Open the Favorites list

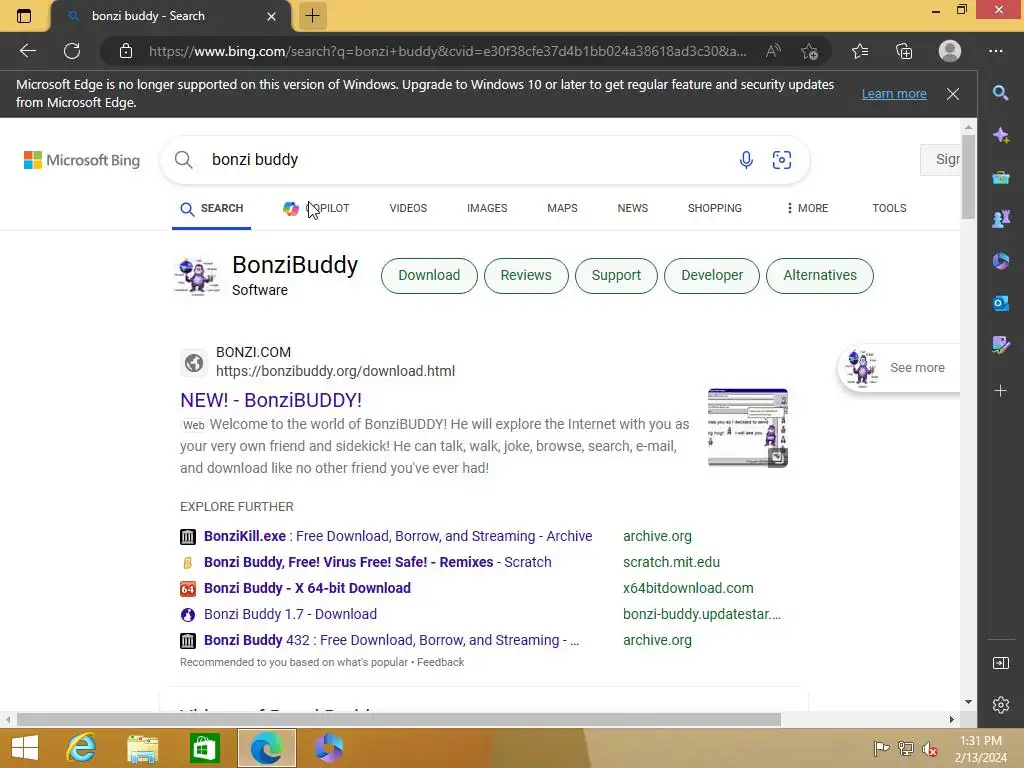[x=860, y=51]
